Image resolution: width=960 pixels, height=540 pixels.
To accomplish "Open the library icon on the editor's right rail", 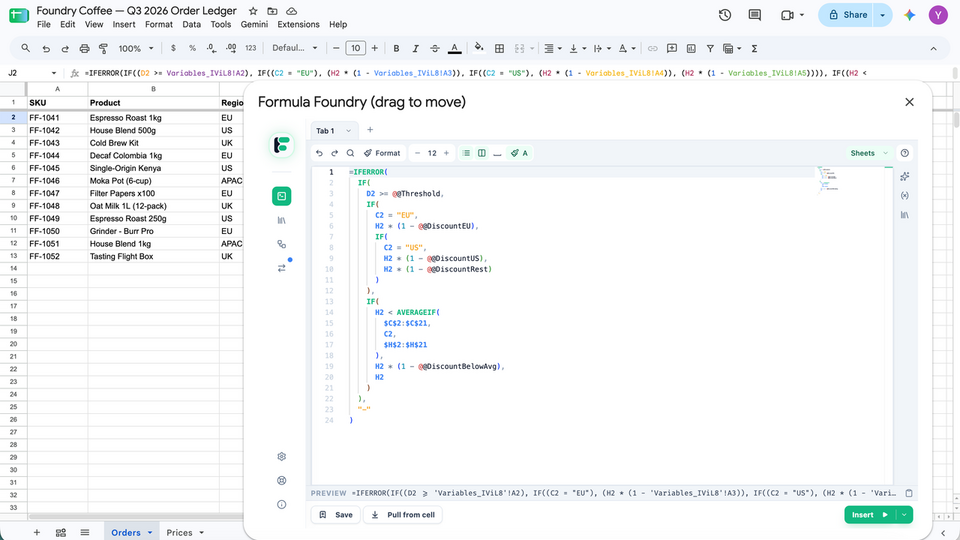I will pos(905,215).
